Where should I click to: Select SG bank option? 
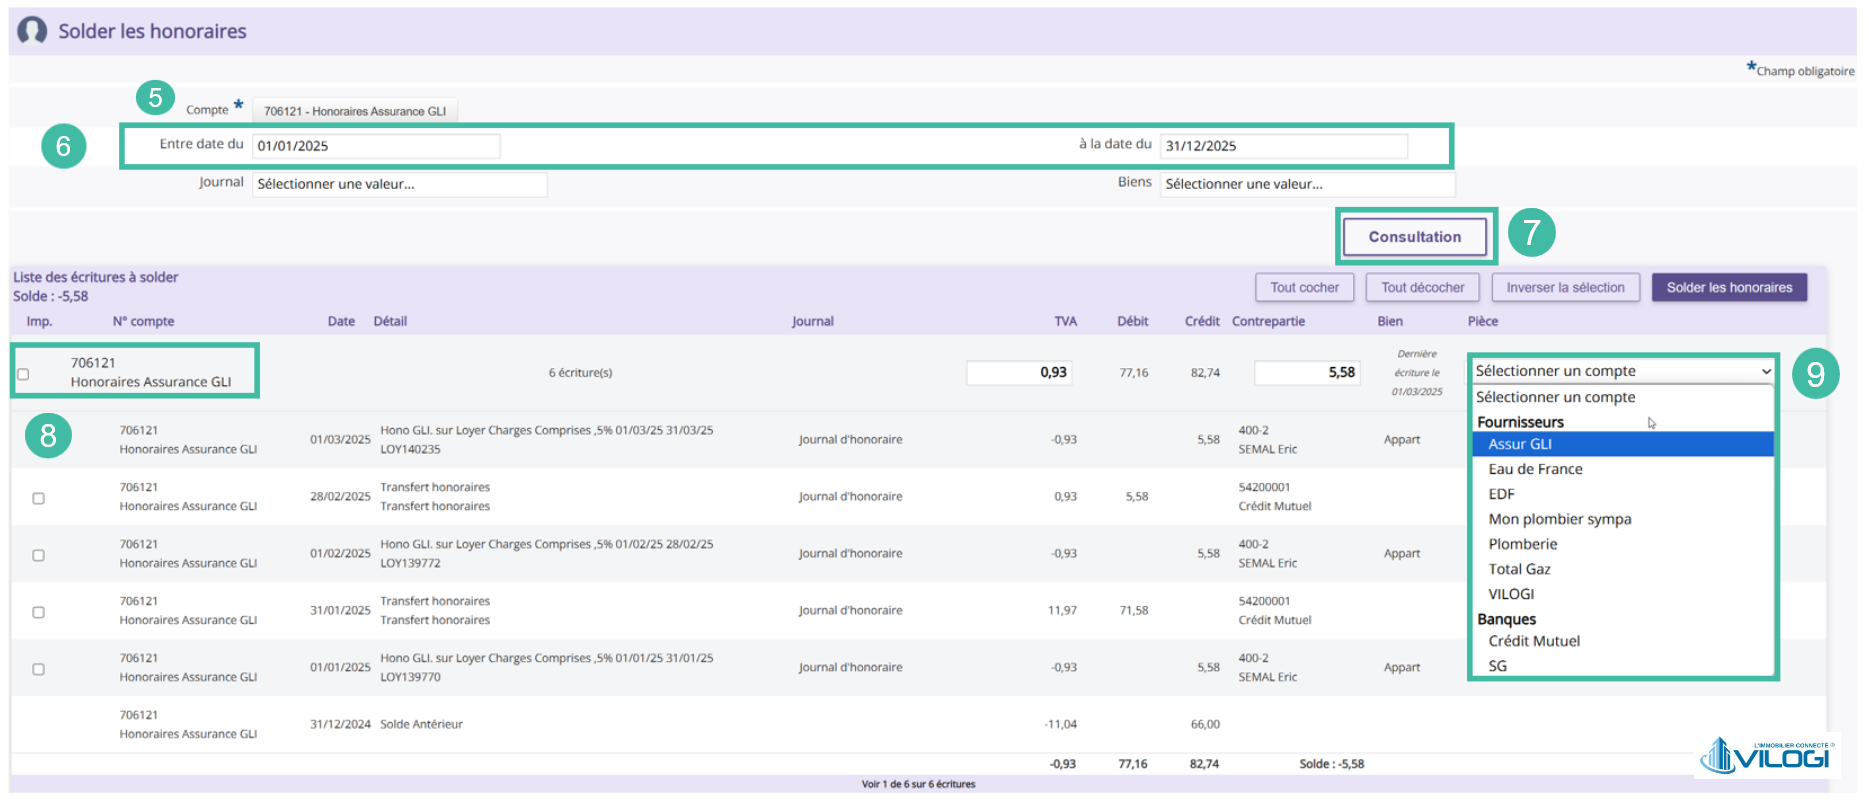[x=1623, y=666]
